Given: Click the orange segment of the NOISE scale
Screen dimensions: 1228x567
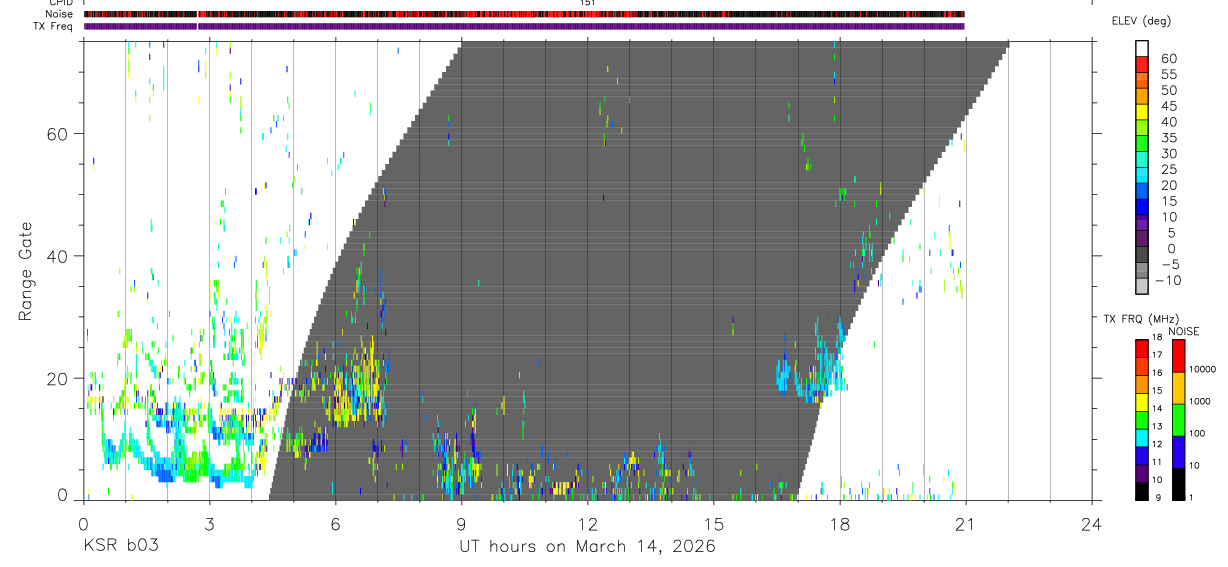Looking at the screenshot, I should pyautogui.click(x=1178, y=387).
